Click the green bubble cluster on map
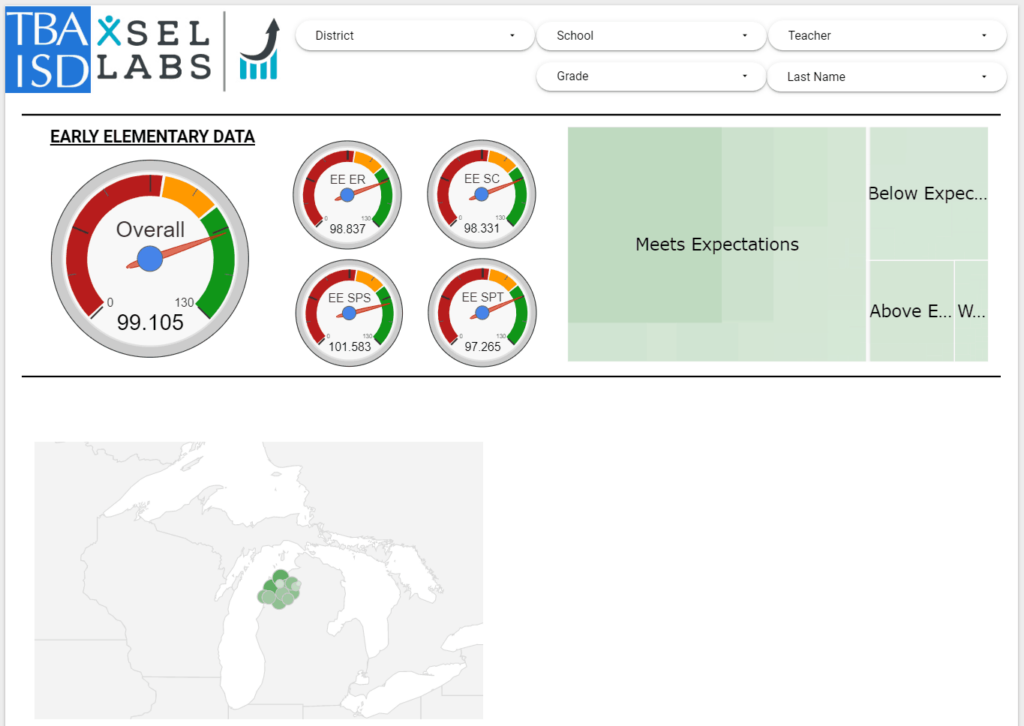Viewport: 1024px width, 726px height. pyautogui.click(x=279, y=591)
